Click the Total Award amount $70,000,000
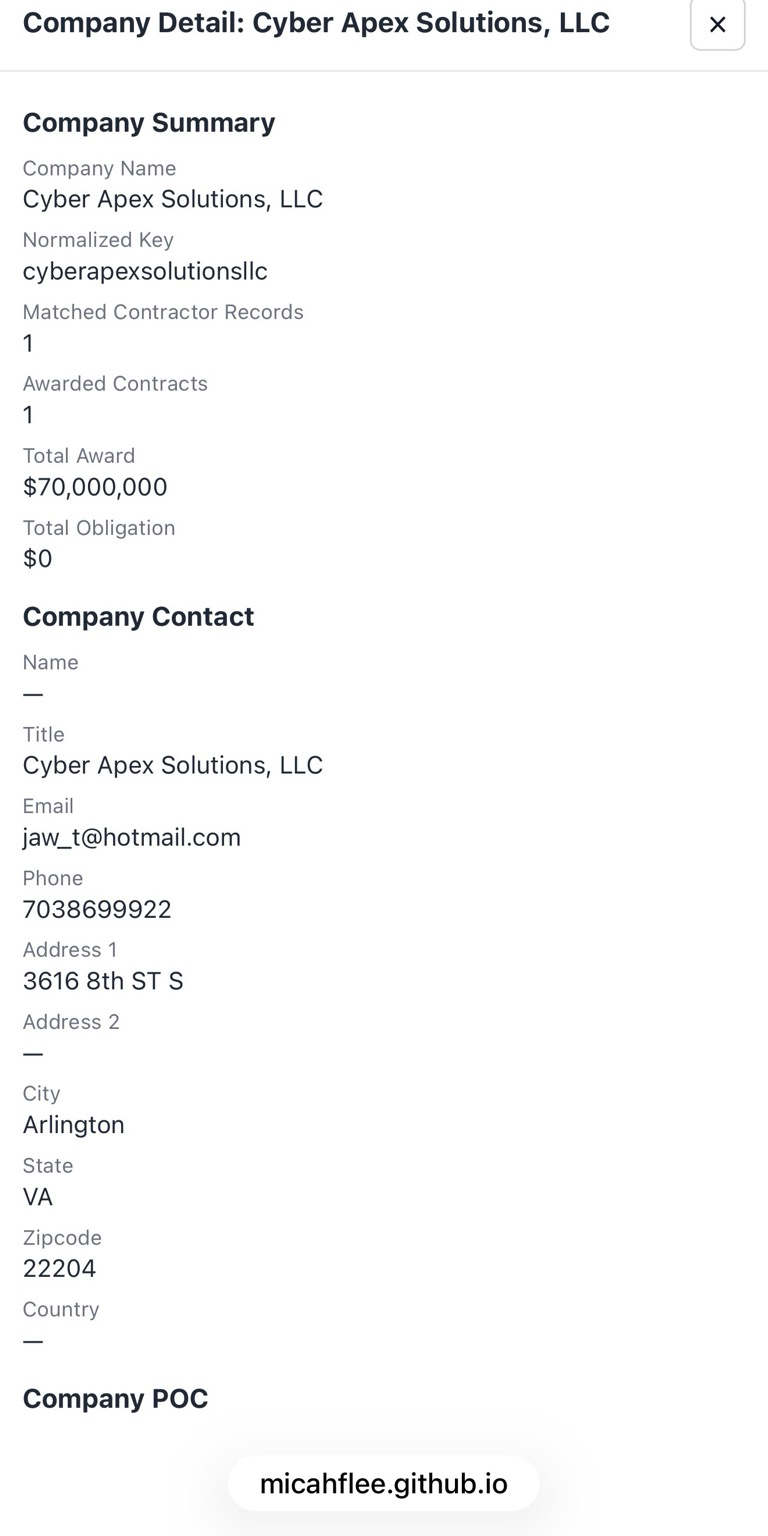 tap(95, 487)
